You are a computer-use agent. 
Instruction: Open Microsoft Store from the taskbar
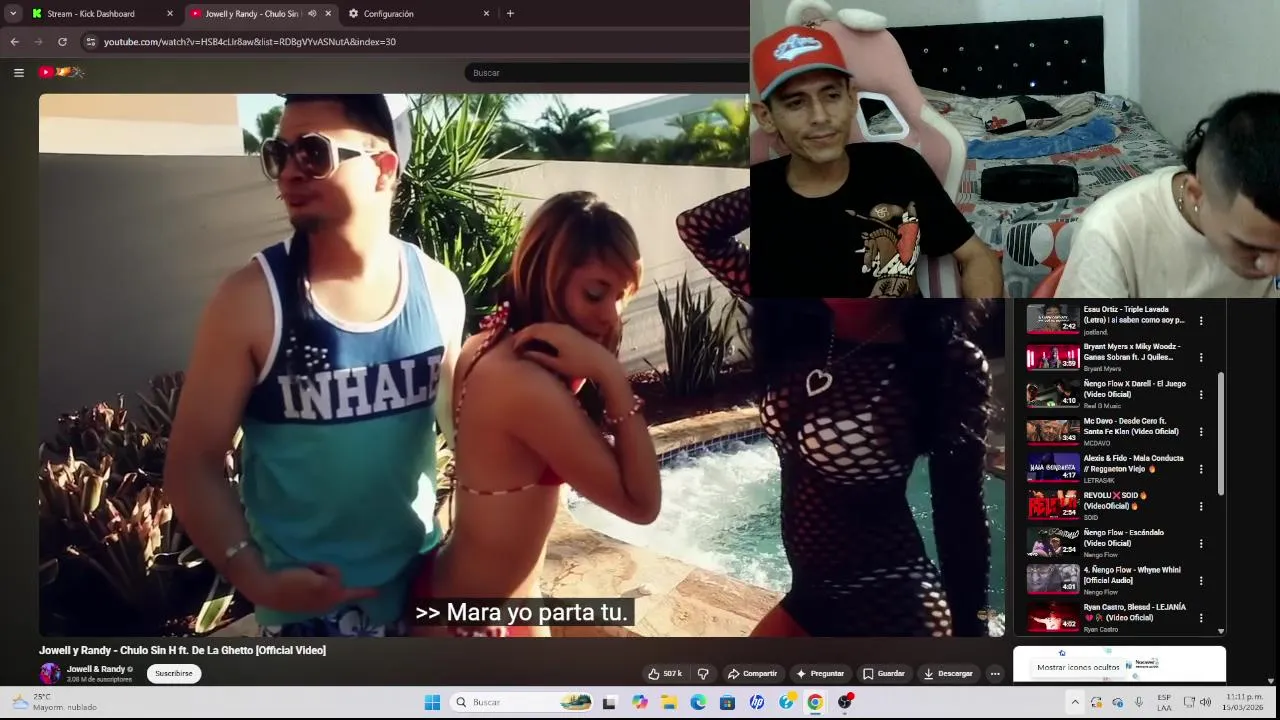(x=727, y=702)
